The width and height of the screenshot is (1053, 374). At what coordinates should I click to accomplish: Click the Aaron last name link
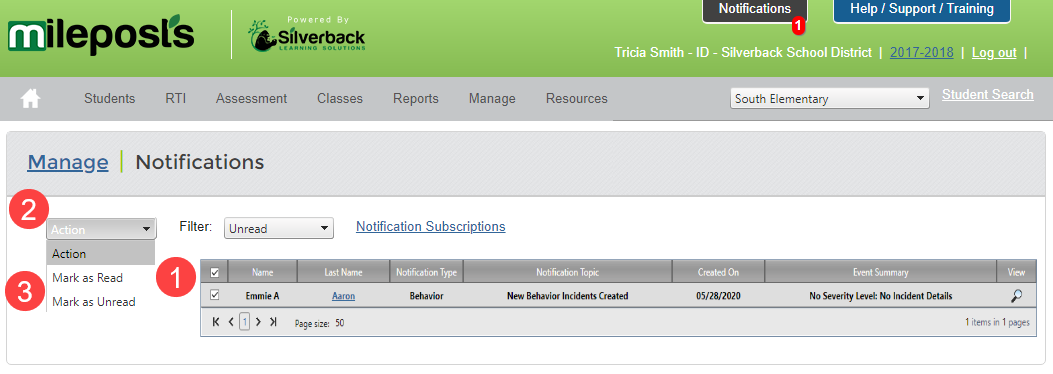point(343,295)
